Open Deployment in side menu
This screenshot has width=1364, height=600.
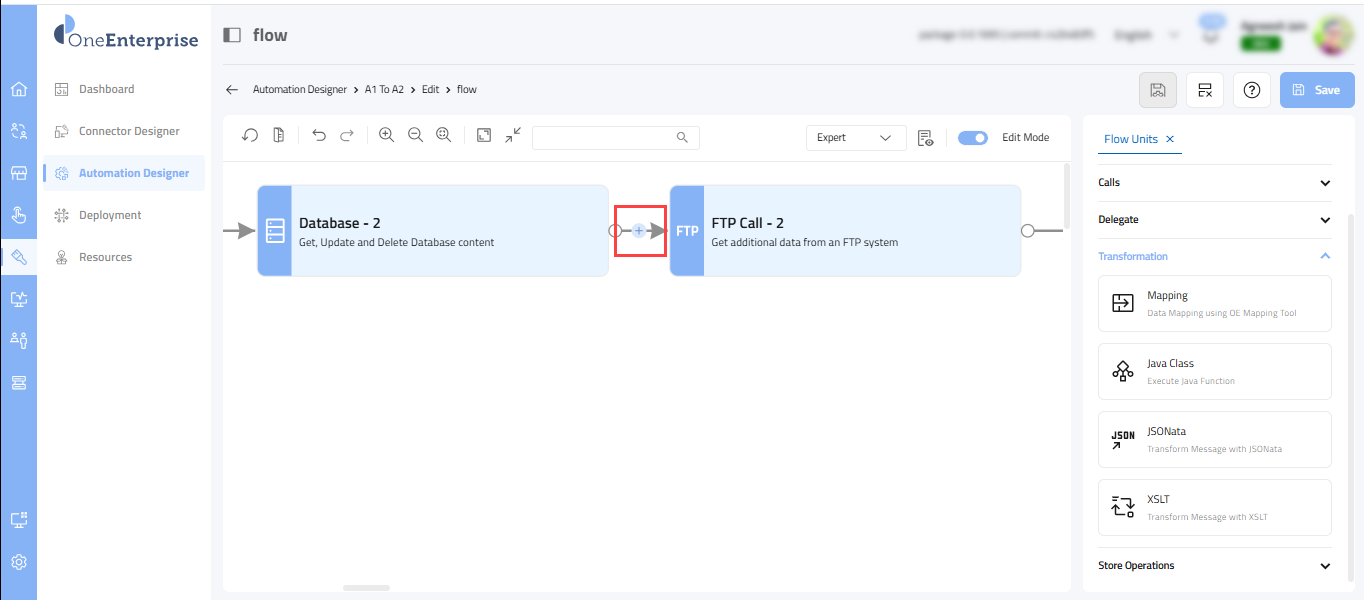pyautogui.click(x=110, y=215)
